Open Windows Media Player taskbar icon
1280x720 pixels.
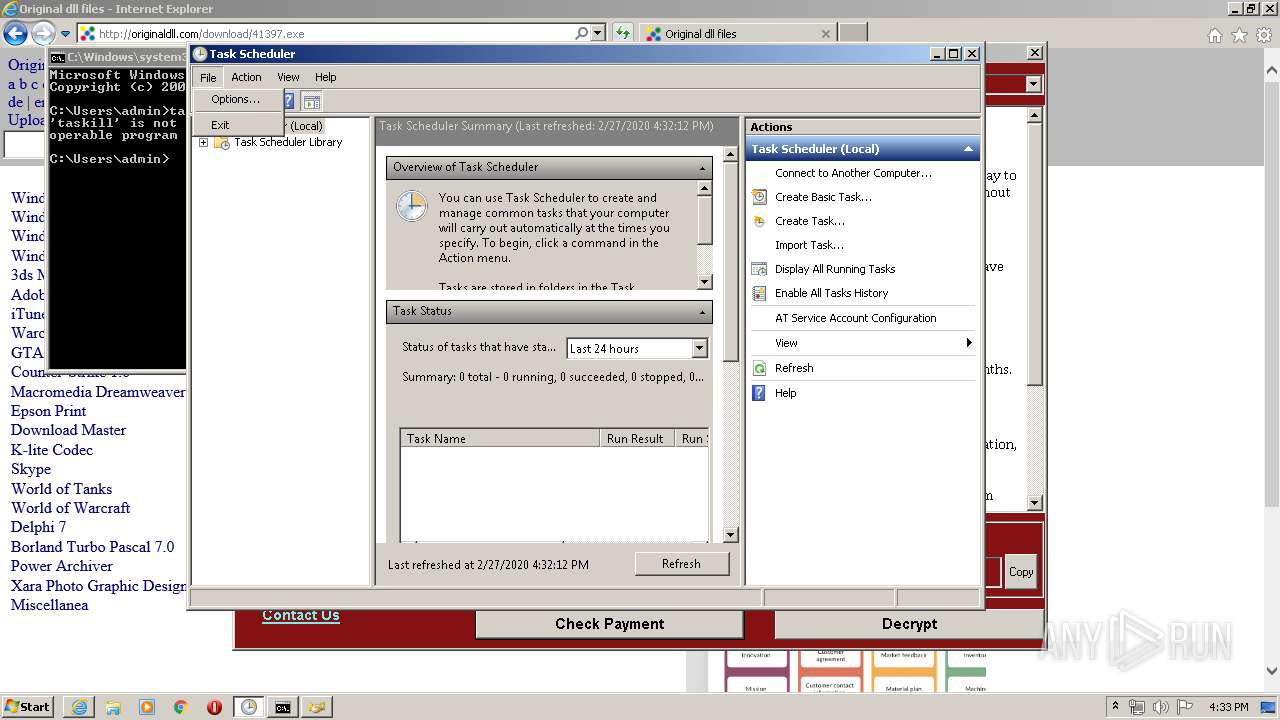coord(147,707)
